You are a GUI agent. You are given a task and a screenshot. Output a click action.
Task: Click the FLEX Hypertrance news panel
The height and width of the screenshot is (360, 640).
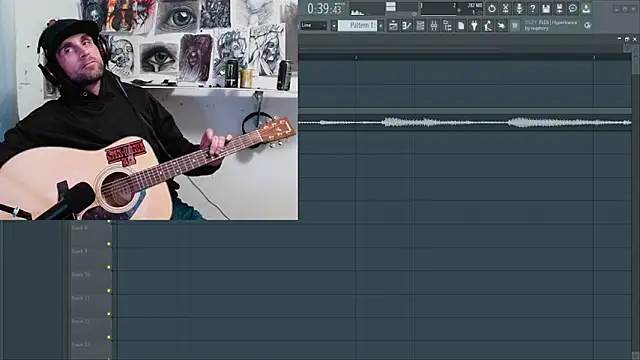[x=552, y=25]
